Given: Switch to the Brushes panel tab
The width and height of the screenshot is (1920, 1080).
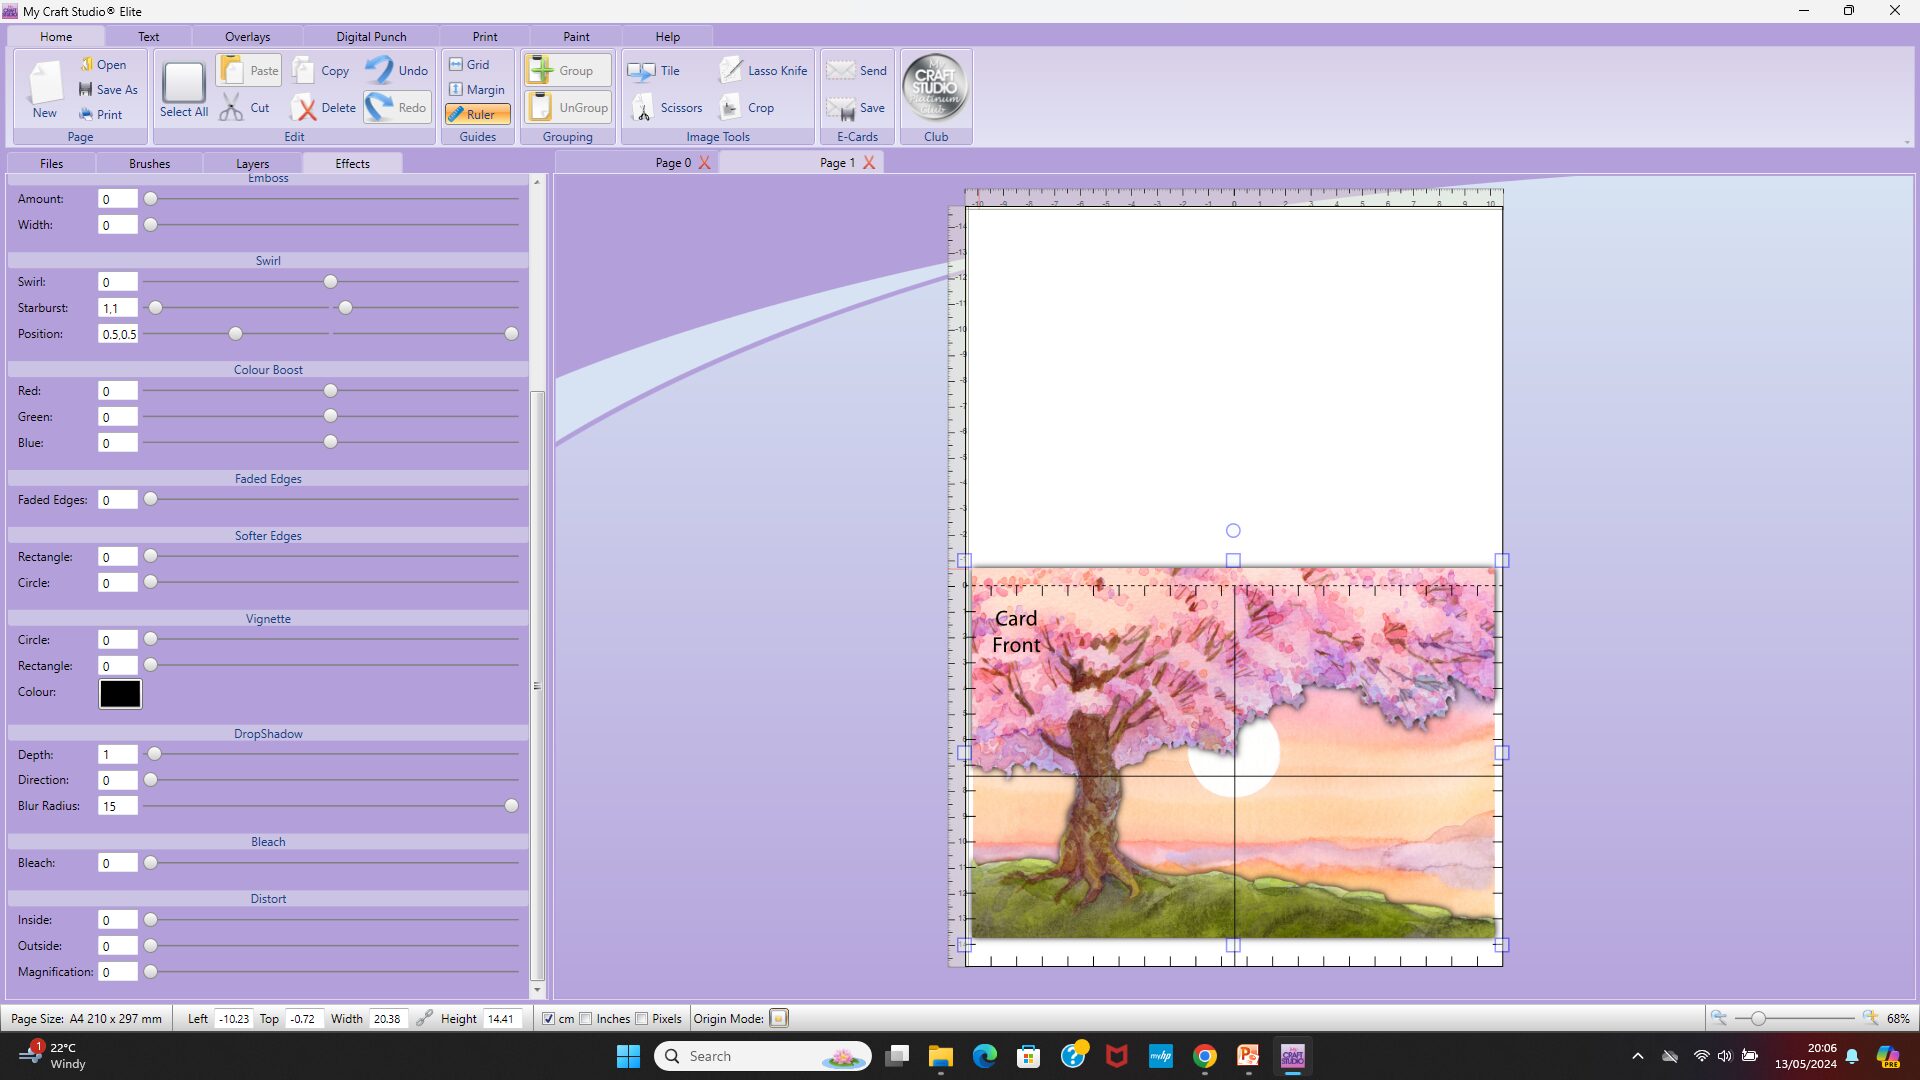Looking at the screenshot, I should (x=149, y=164).
